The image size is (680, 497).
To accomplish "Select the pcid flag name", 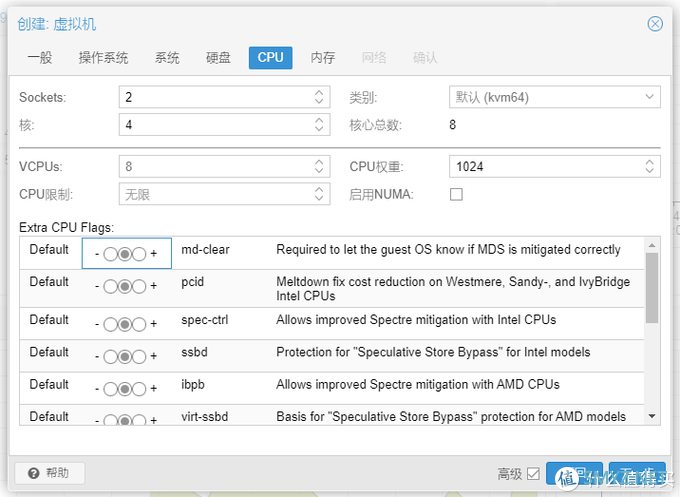I will pyautogui.click(x=193, y=282).
